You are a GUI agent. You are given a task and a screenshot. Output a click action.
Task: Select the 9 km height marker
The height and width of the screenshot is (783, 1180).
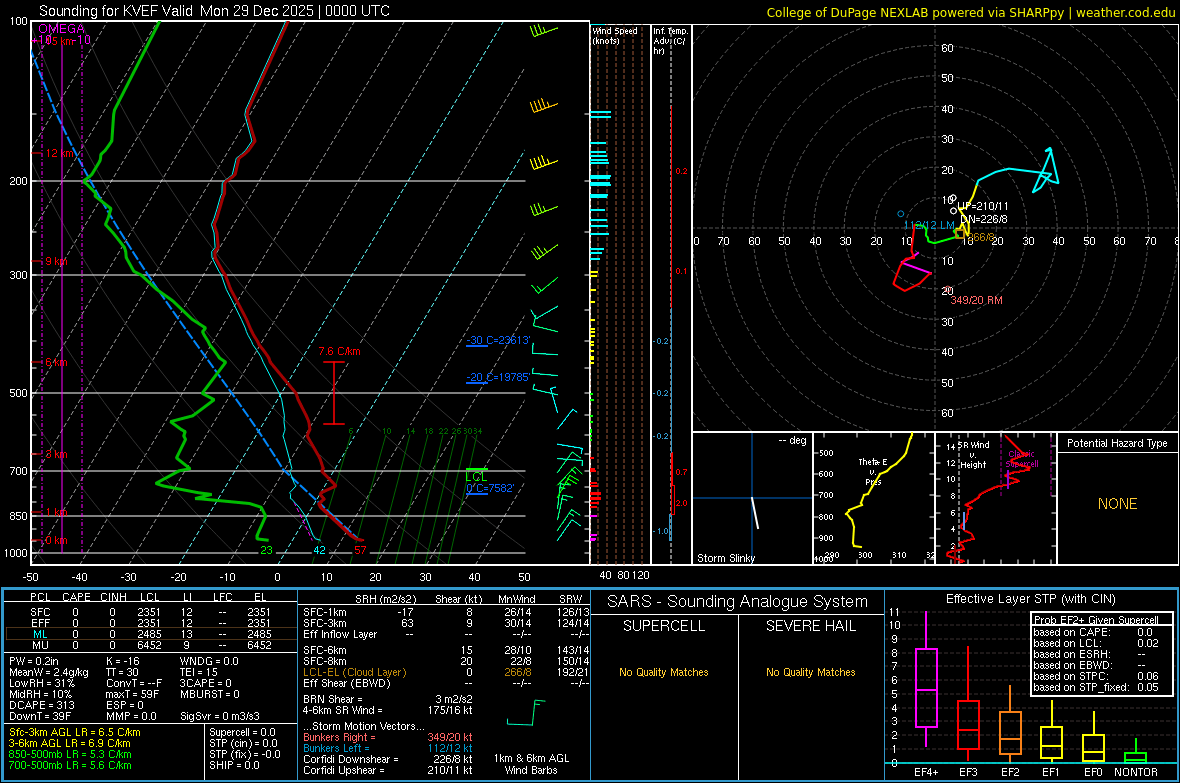[x=56, y=261]
